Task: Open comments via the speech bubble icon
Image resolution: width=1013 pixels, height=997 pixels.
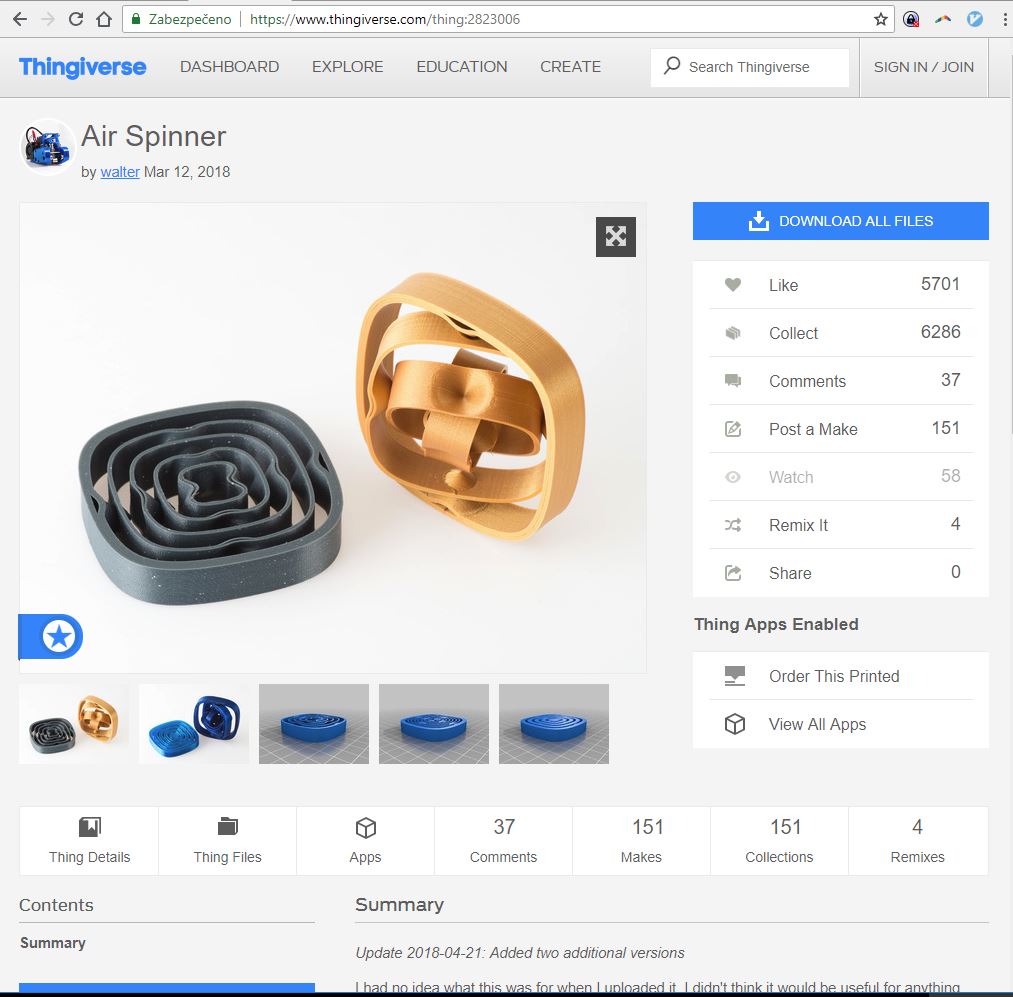Action: (733, 381)
